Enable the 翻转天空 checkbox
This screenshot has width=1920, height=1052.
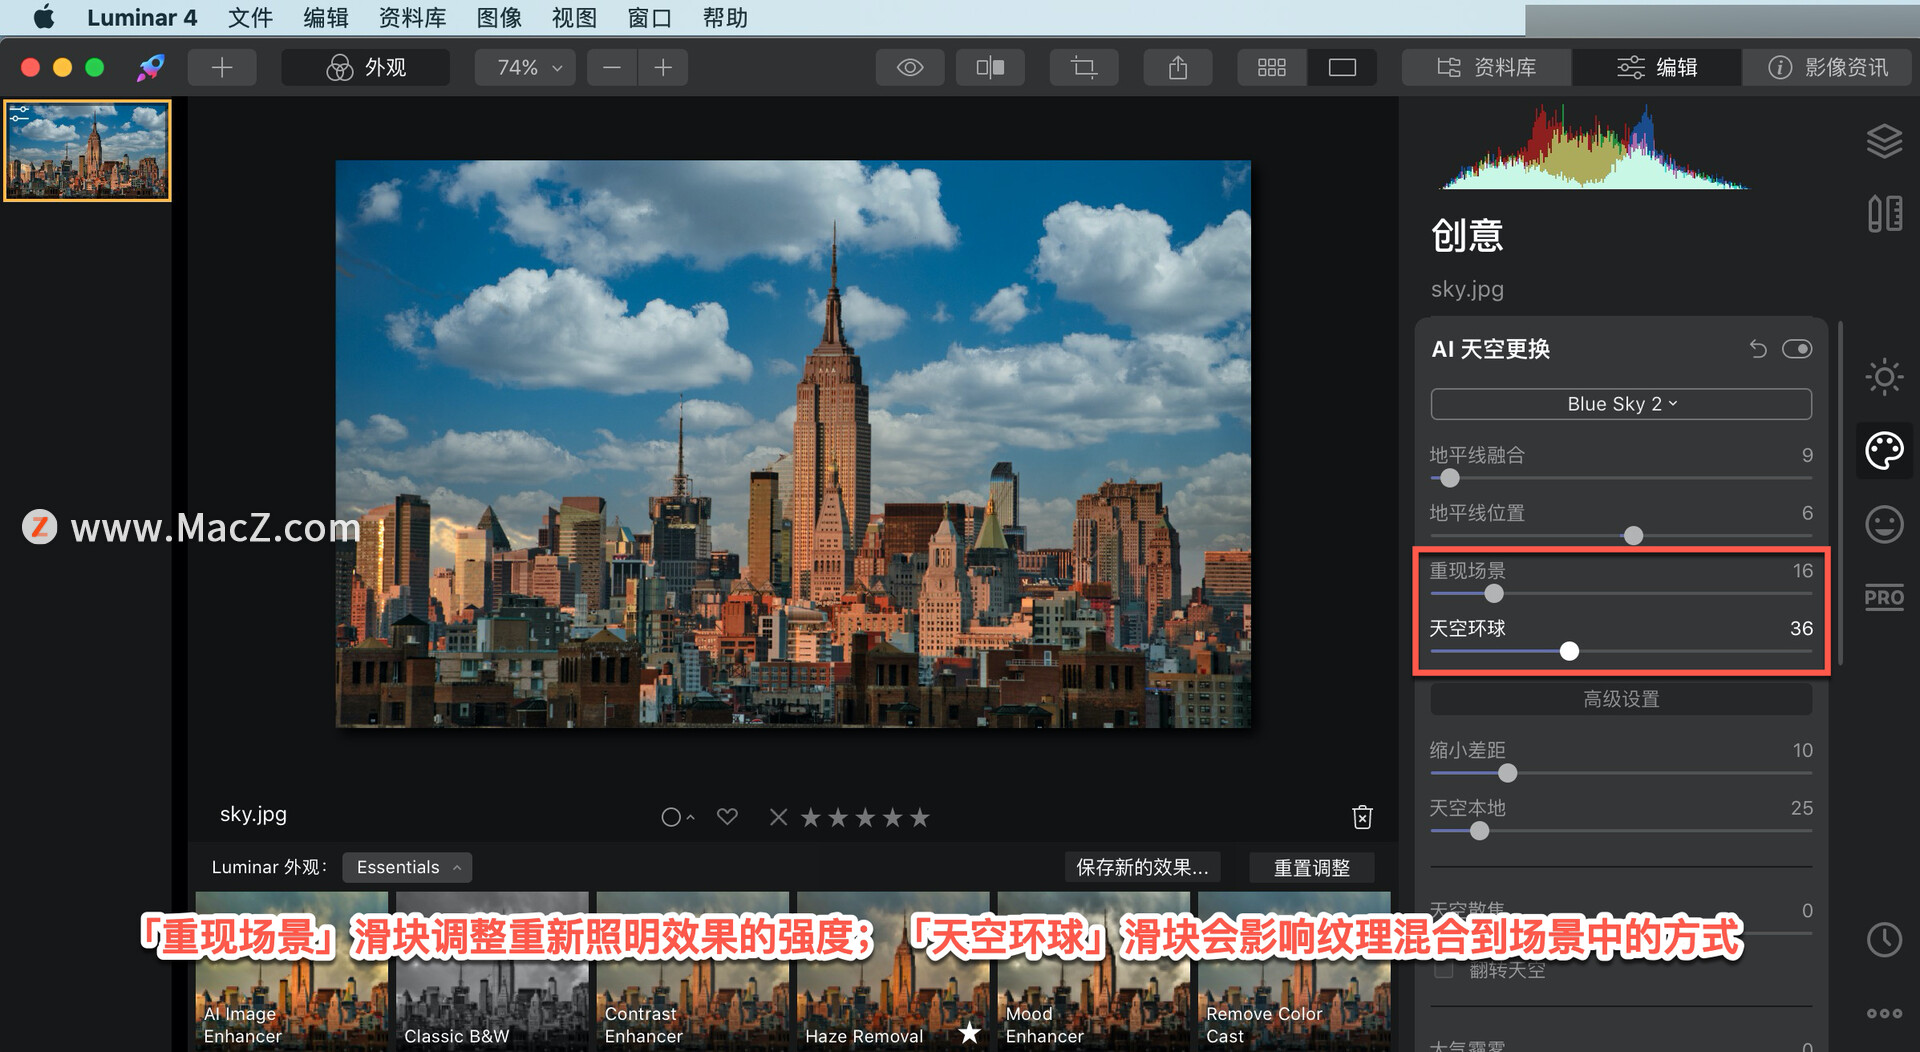pos(1444,970)
